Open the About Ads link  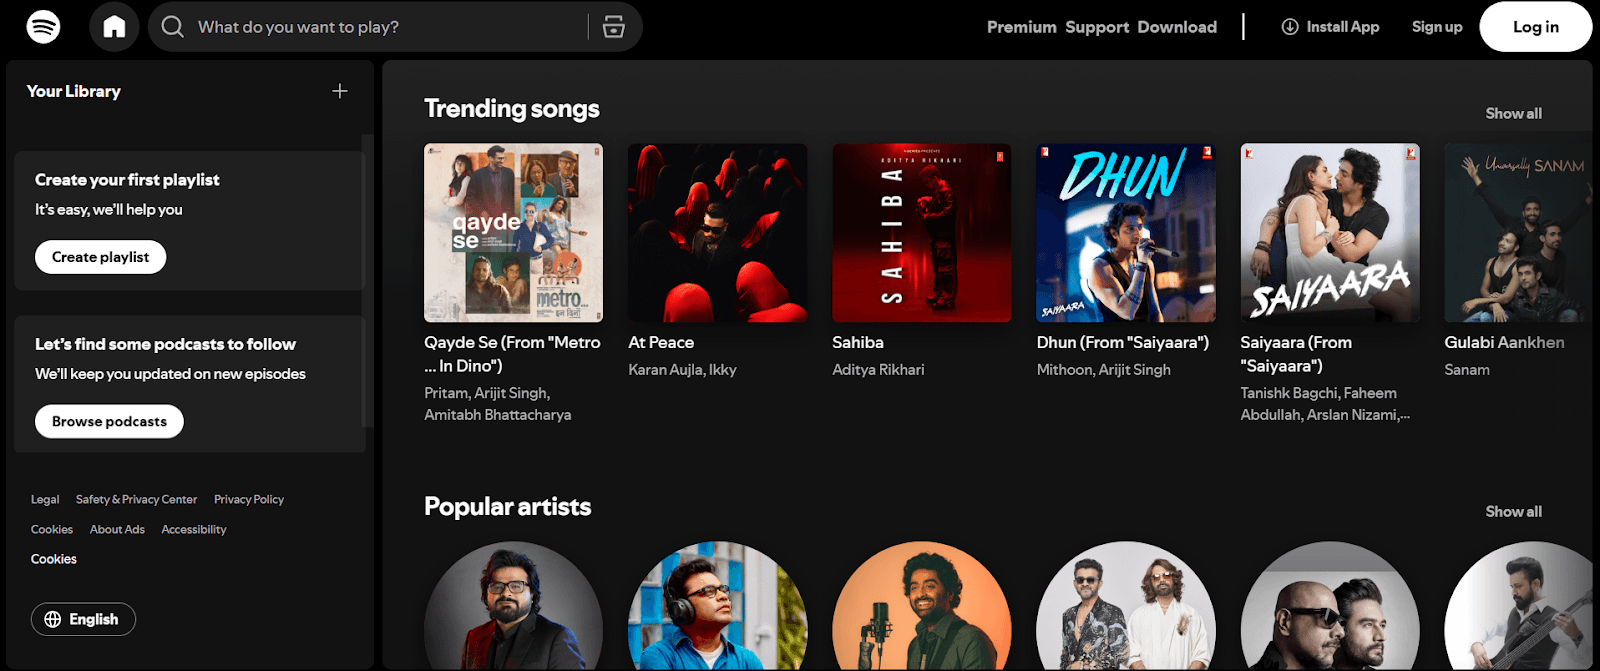pos(117,529)
